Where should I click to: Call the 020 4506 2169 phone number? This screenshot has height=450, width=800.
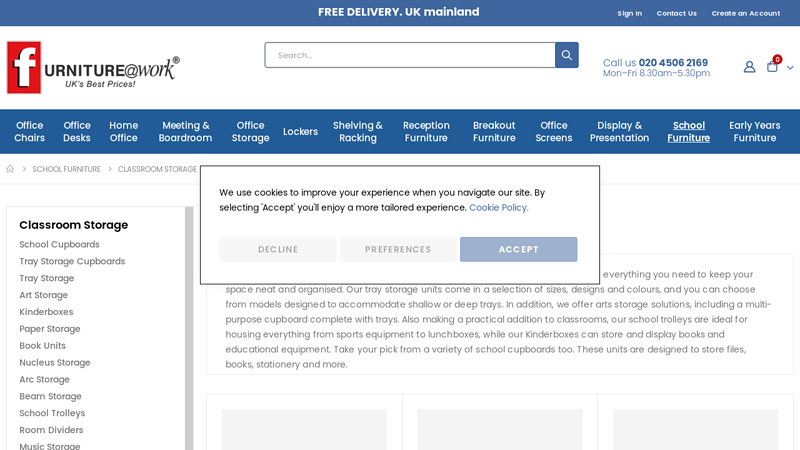click(673, 62)
